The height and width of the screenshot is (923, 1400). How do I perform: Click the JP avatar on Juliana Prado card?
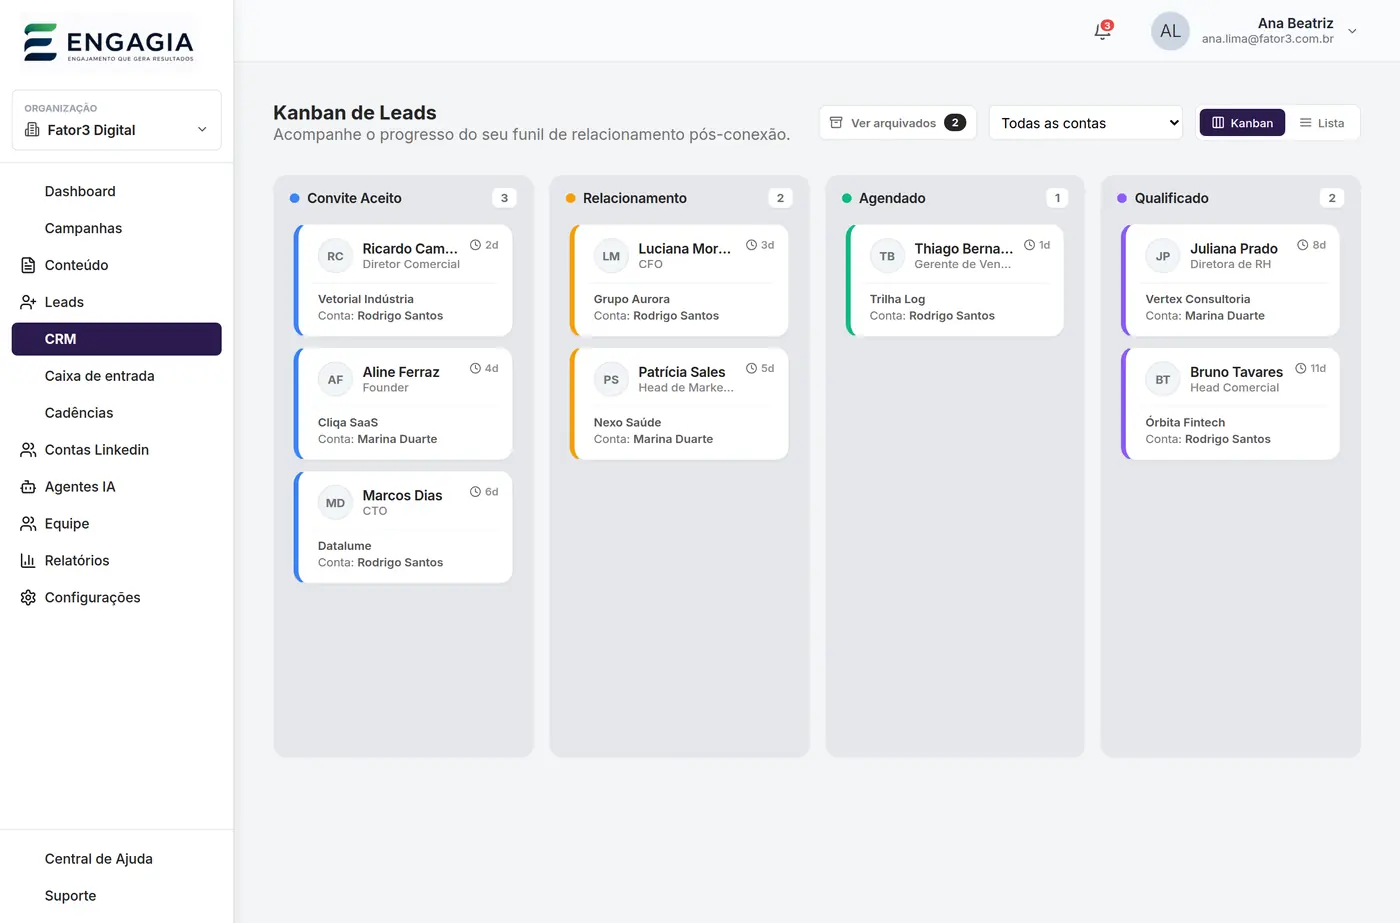[1163, 256]
